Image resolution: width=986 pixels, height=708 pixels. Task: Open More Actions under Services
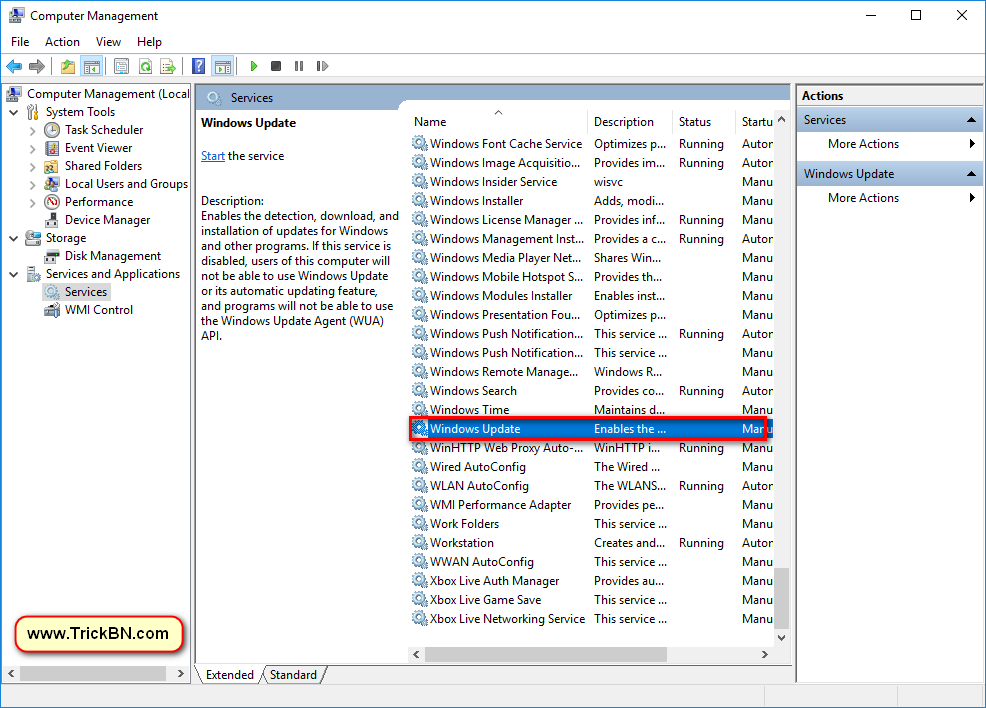click(x=863, y=144)
